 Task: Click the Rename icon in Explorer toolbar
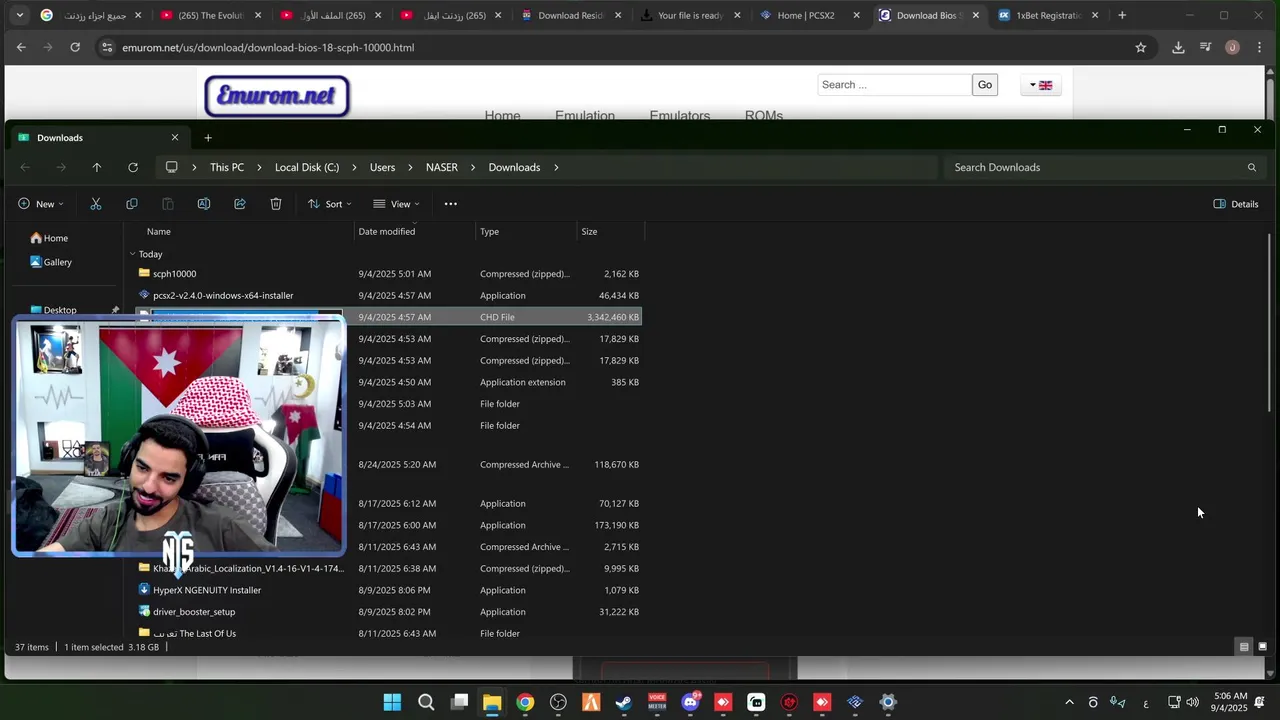click(204, 204)
